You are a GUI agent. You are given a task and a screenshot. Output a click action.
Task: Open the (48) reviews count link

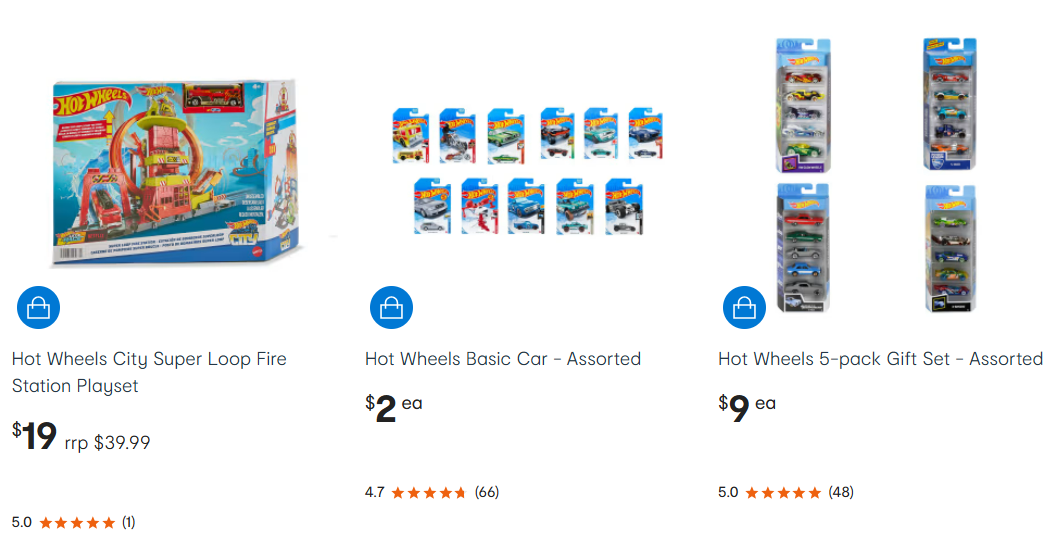click(x=840, y=492)
